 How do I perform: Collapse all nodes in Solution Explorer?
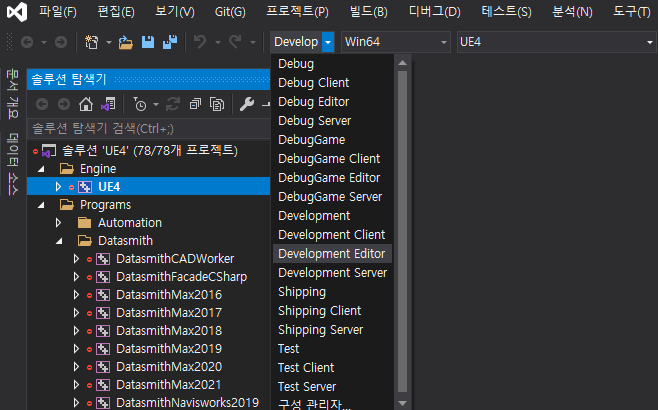(195, 104)
